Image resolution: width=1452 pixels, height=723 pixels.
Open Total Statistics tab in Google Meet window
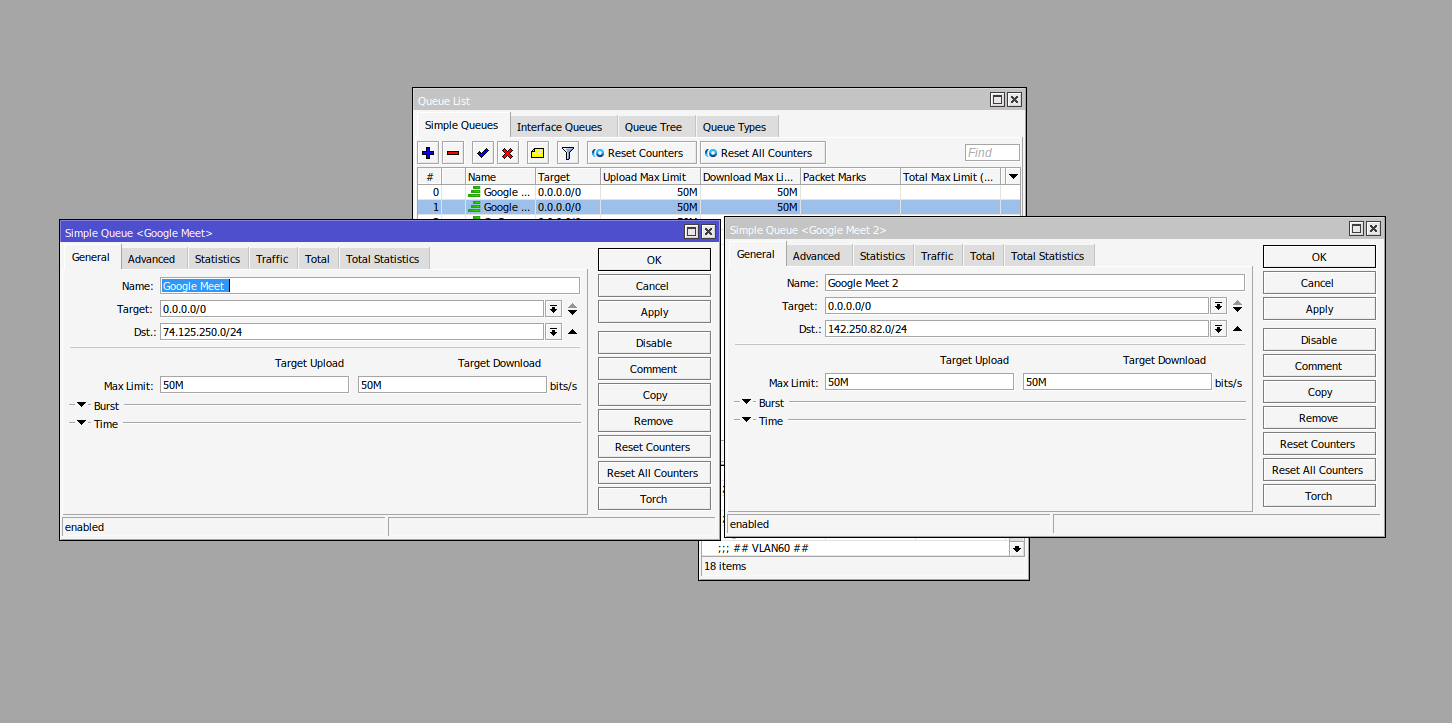pos(383,259)
